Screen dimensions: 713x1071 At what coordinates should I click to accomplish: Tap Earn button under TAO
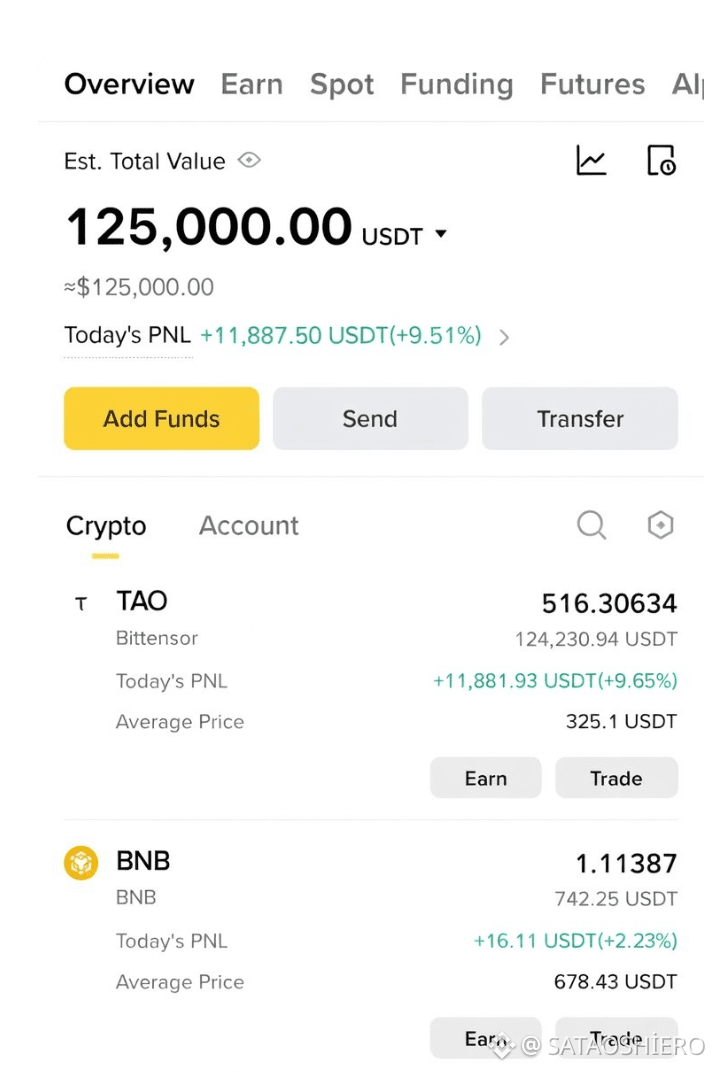(x=486, y=778)
